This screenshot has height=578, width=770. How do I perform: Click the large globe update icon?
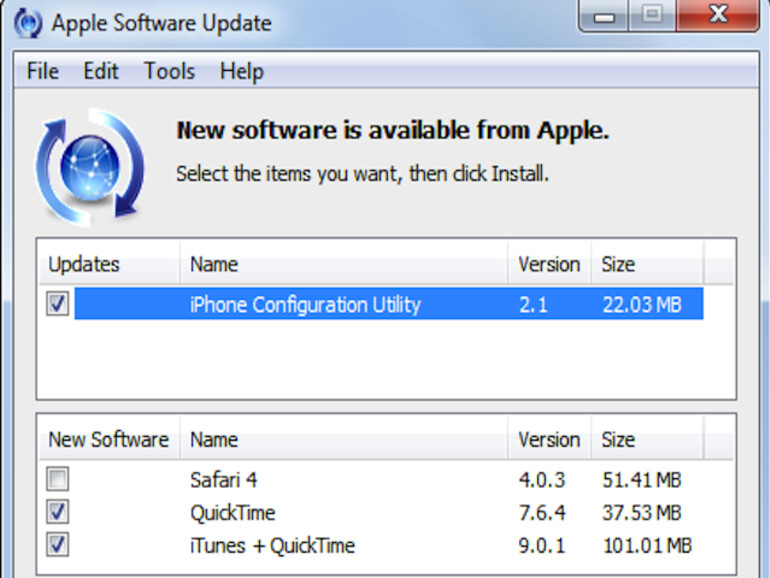point(90,167)
